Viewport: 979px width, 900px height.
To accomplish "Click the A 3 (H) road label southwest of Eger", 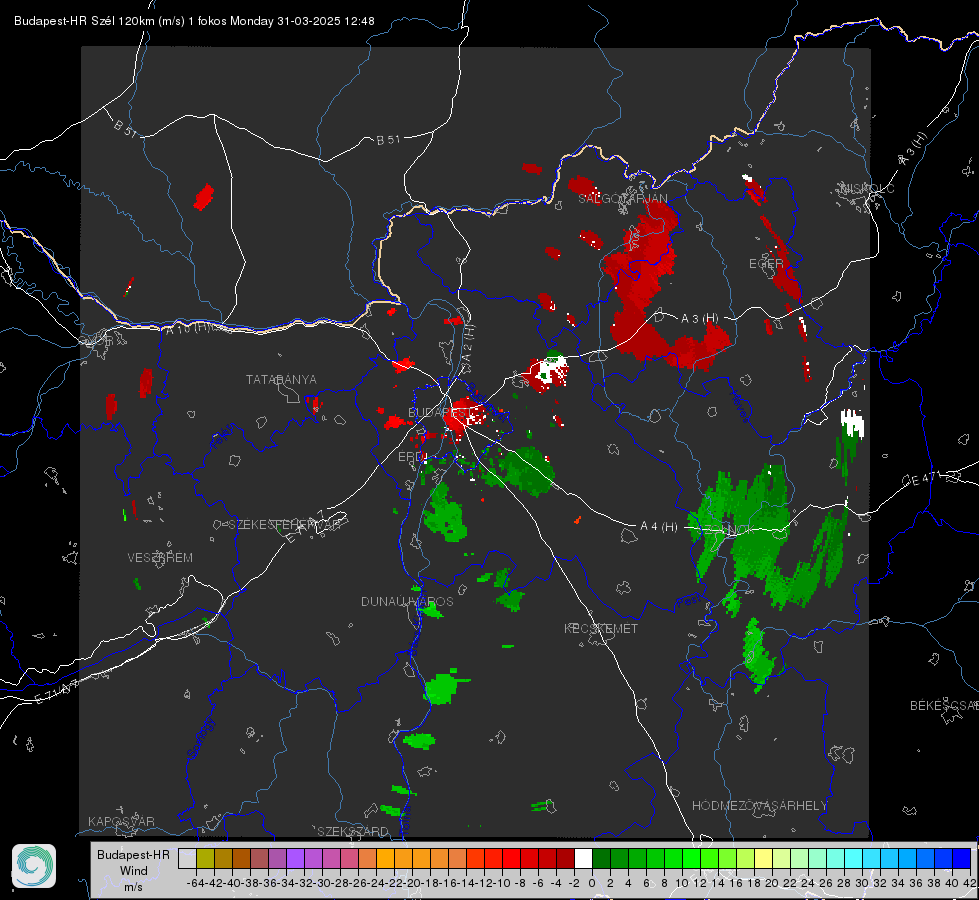I will tap(699, 319).
